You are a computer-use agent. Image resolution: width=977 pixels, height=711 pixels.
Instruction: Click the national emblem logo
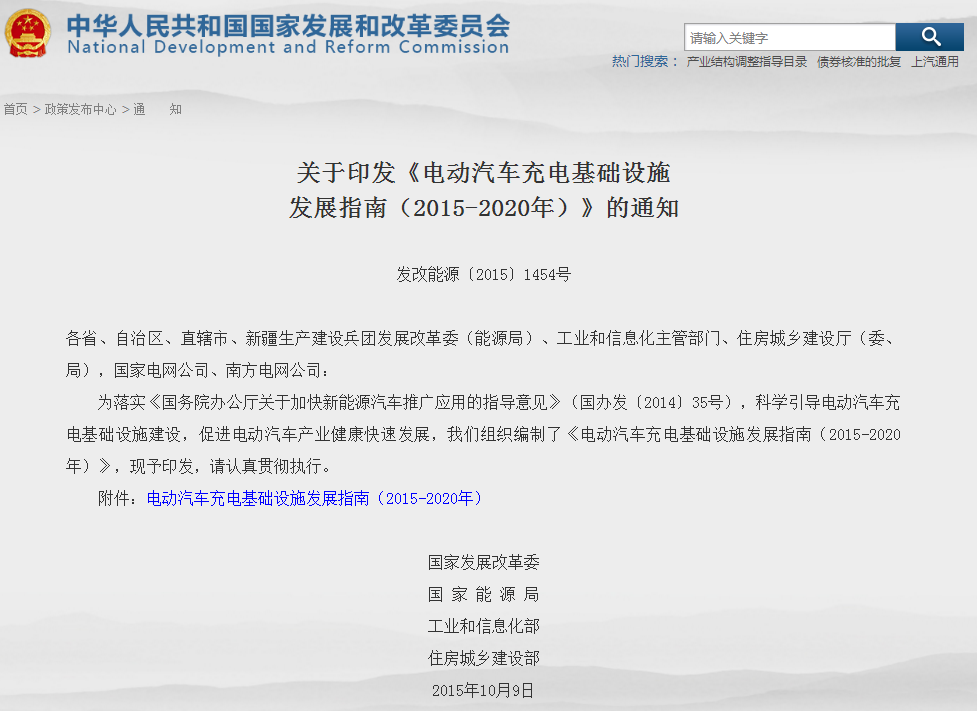[27, 33]
